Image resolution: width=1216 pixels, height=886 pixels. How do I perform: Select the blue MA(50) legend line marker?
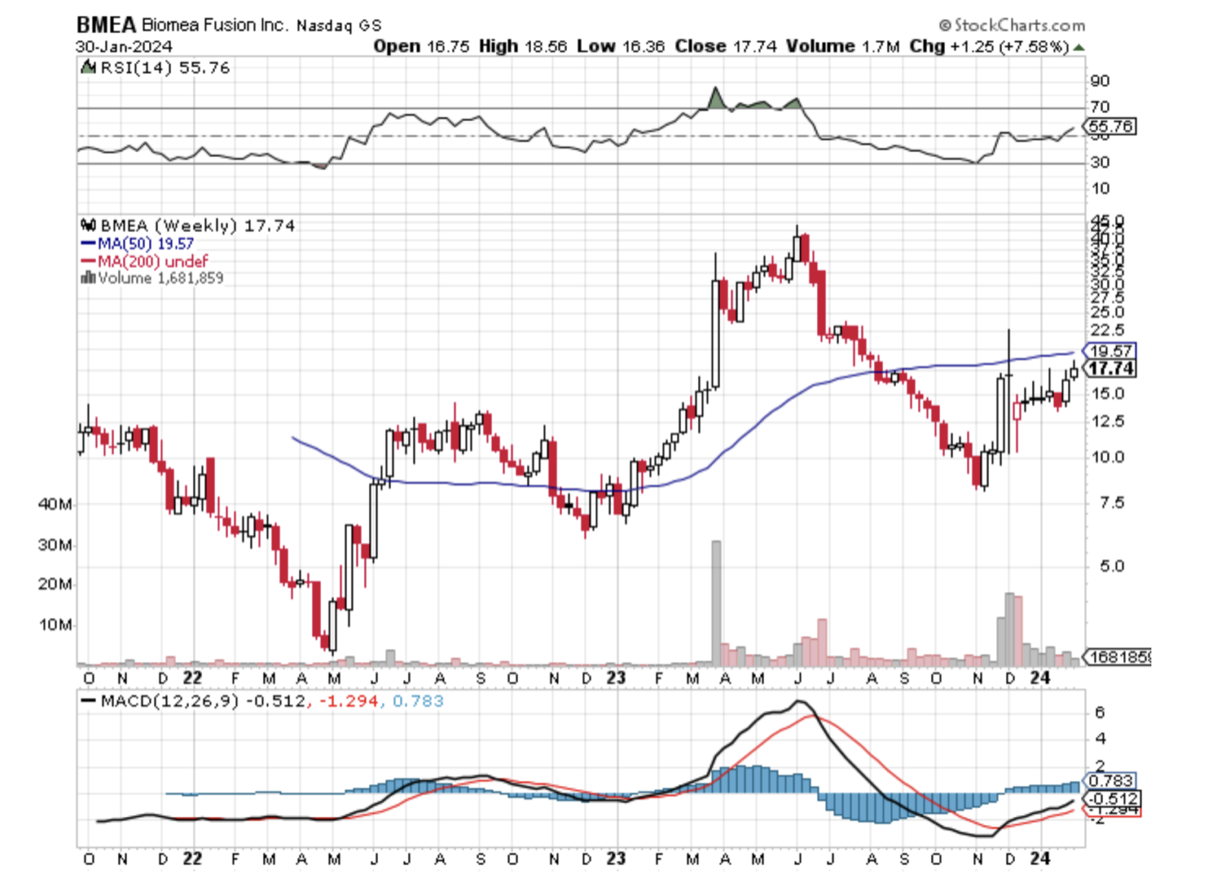tap(87, 243)
